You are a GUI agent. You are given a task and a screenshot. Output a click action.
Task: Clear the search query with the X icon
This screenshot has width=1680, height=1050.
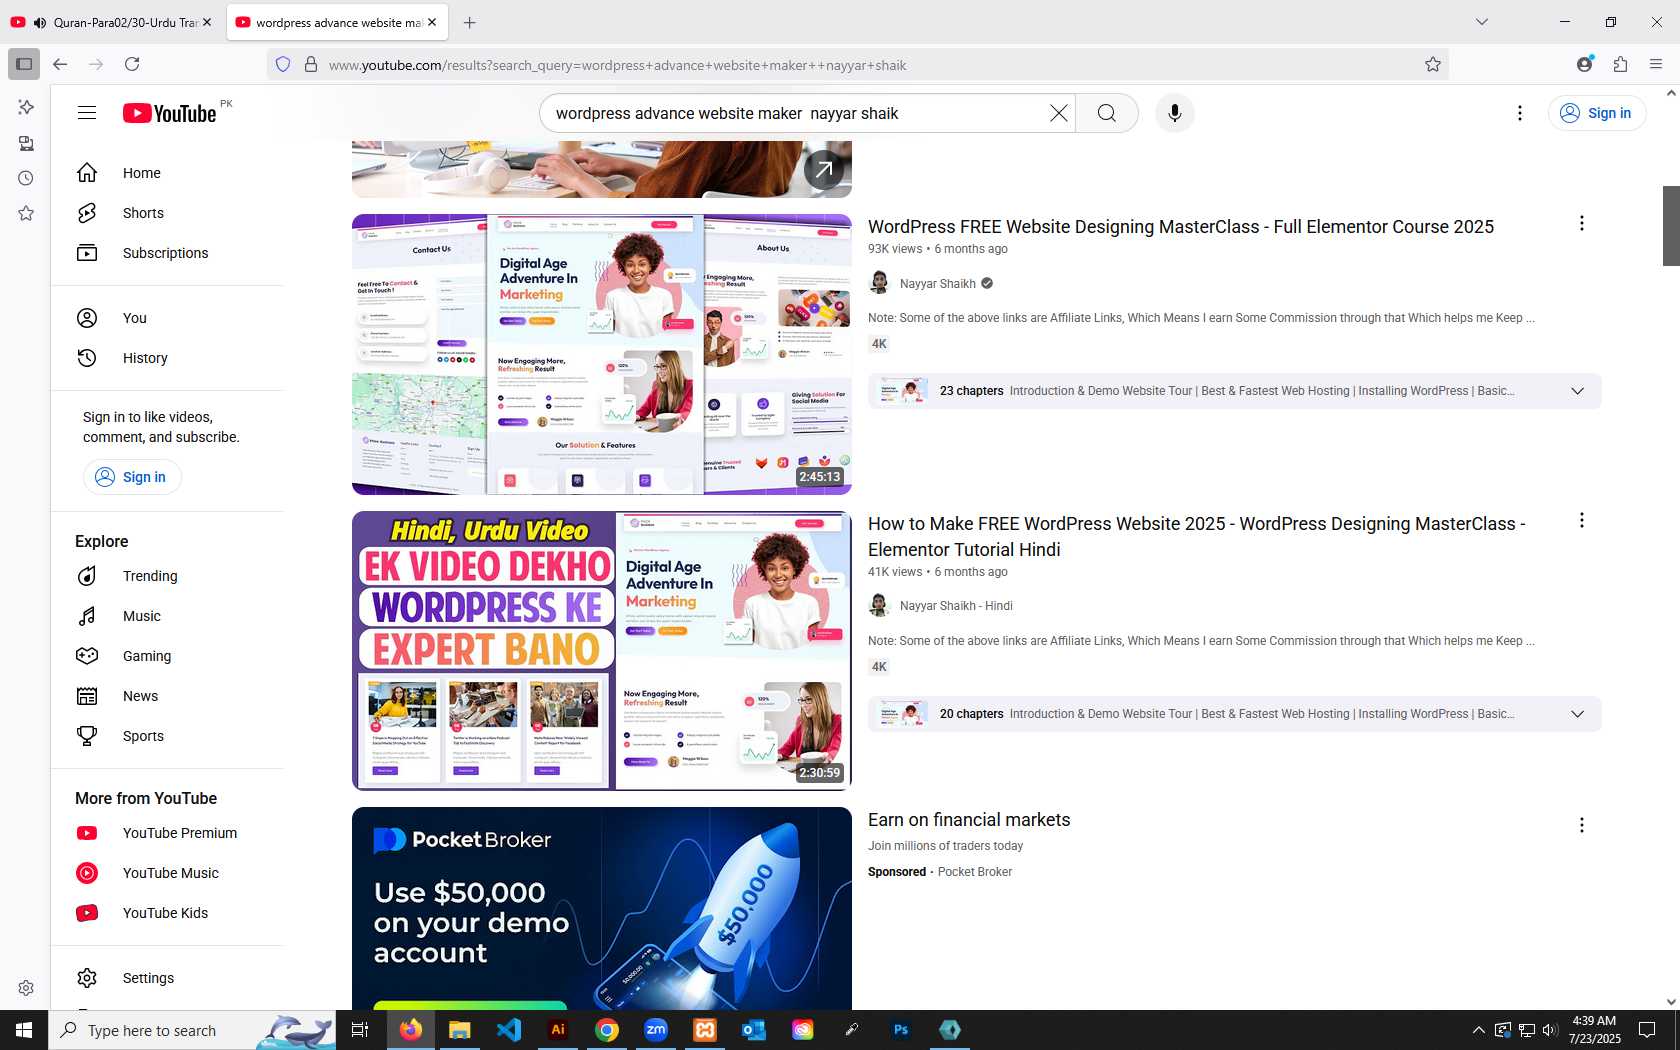pyautogui.click(x=1059, y=113)
